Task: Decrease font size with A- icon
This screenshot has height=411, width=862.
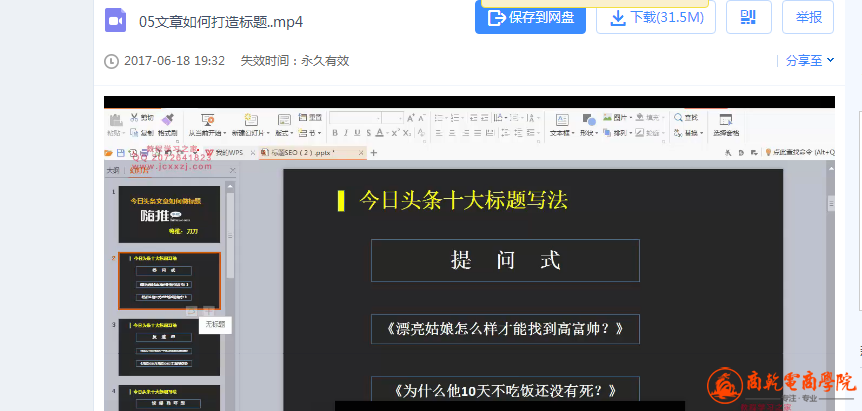Action: pyautogui.click(x=422, y=118)
